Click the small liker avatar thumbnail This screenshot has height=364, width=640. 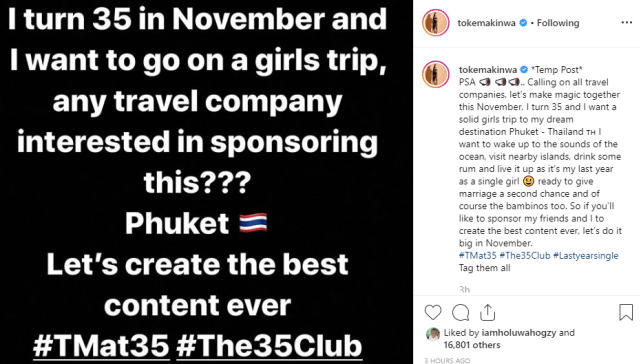click(433, 334)
